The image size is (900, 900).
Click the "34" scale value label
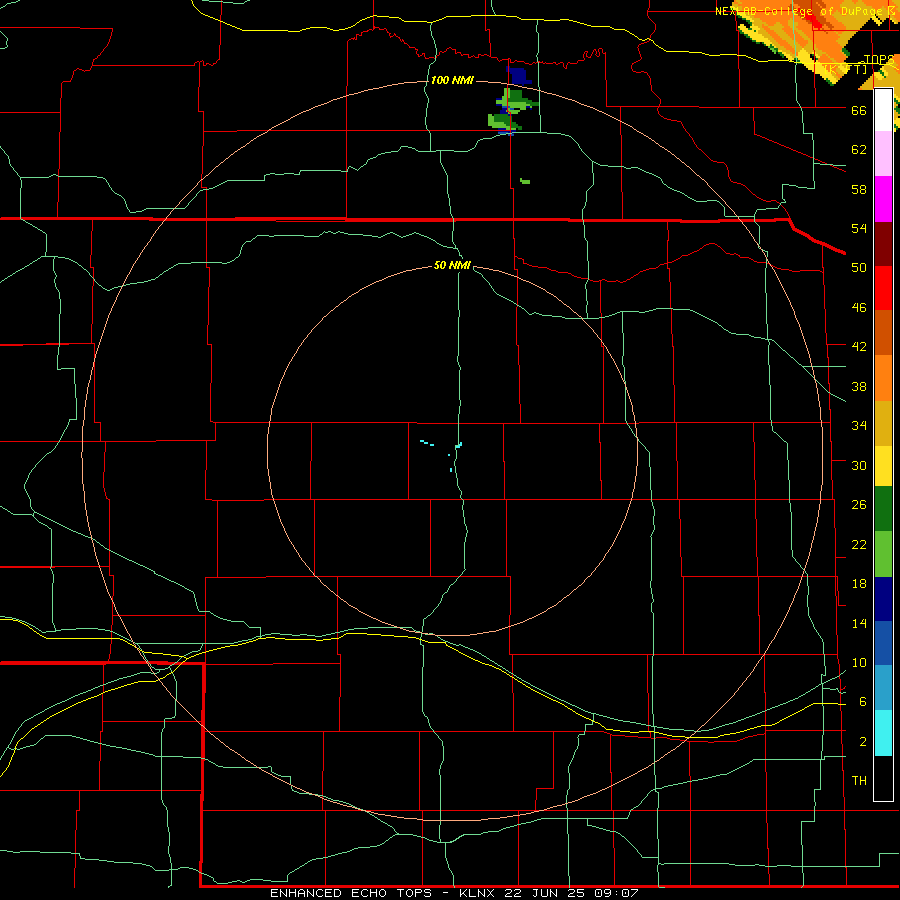(x=859, y=426)
